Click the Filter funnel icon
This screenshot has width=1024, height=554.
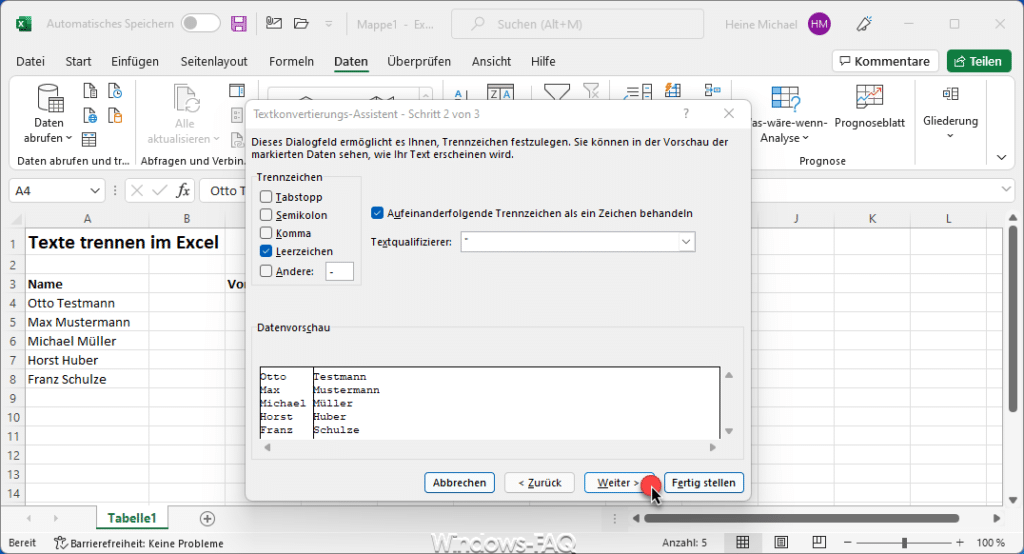tap(556, 92)
